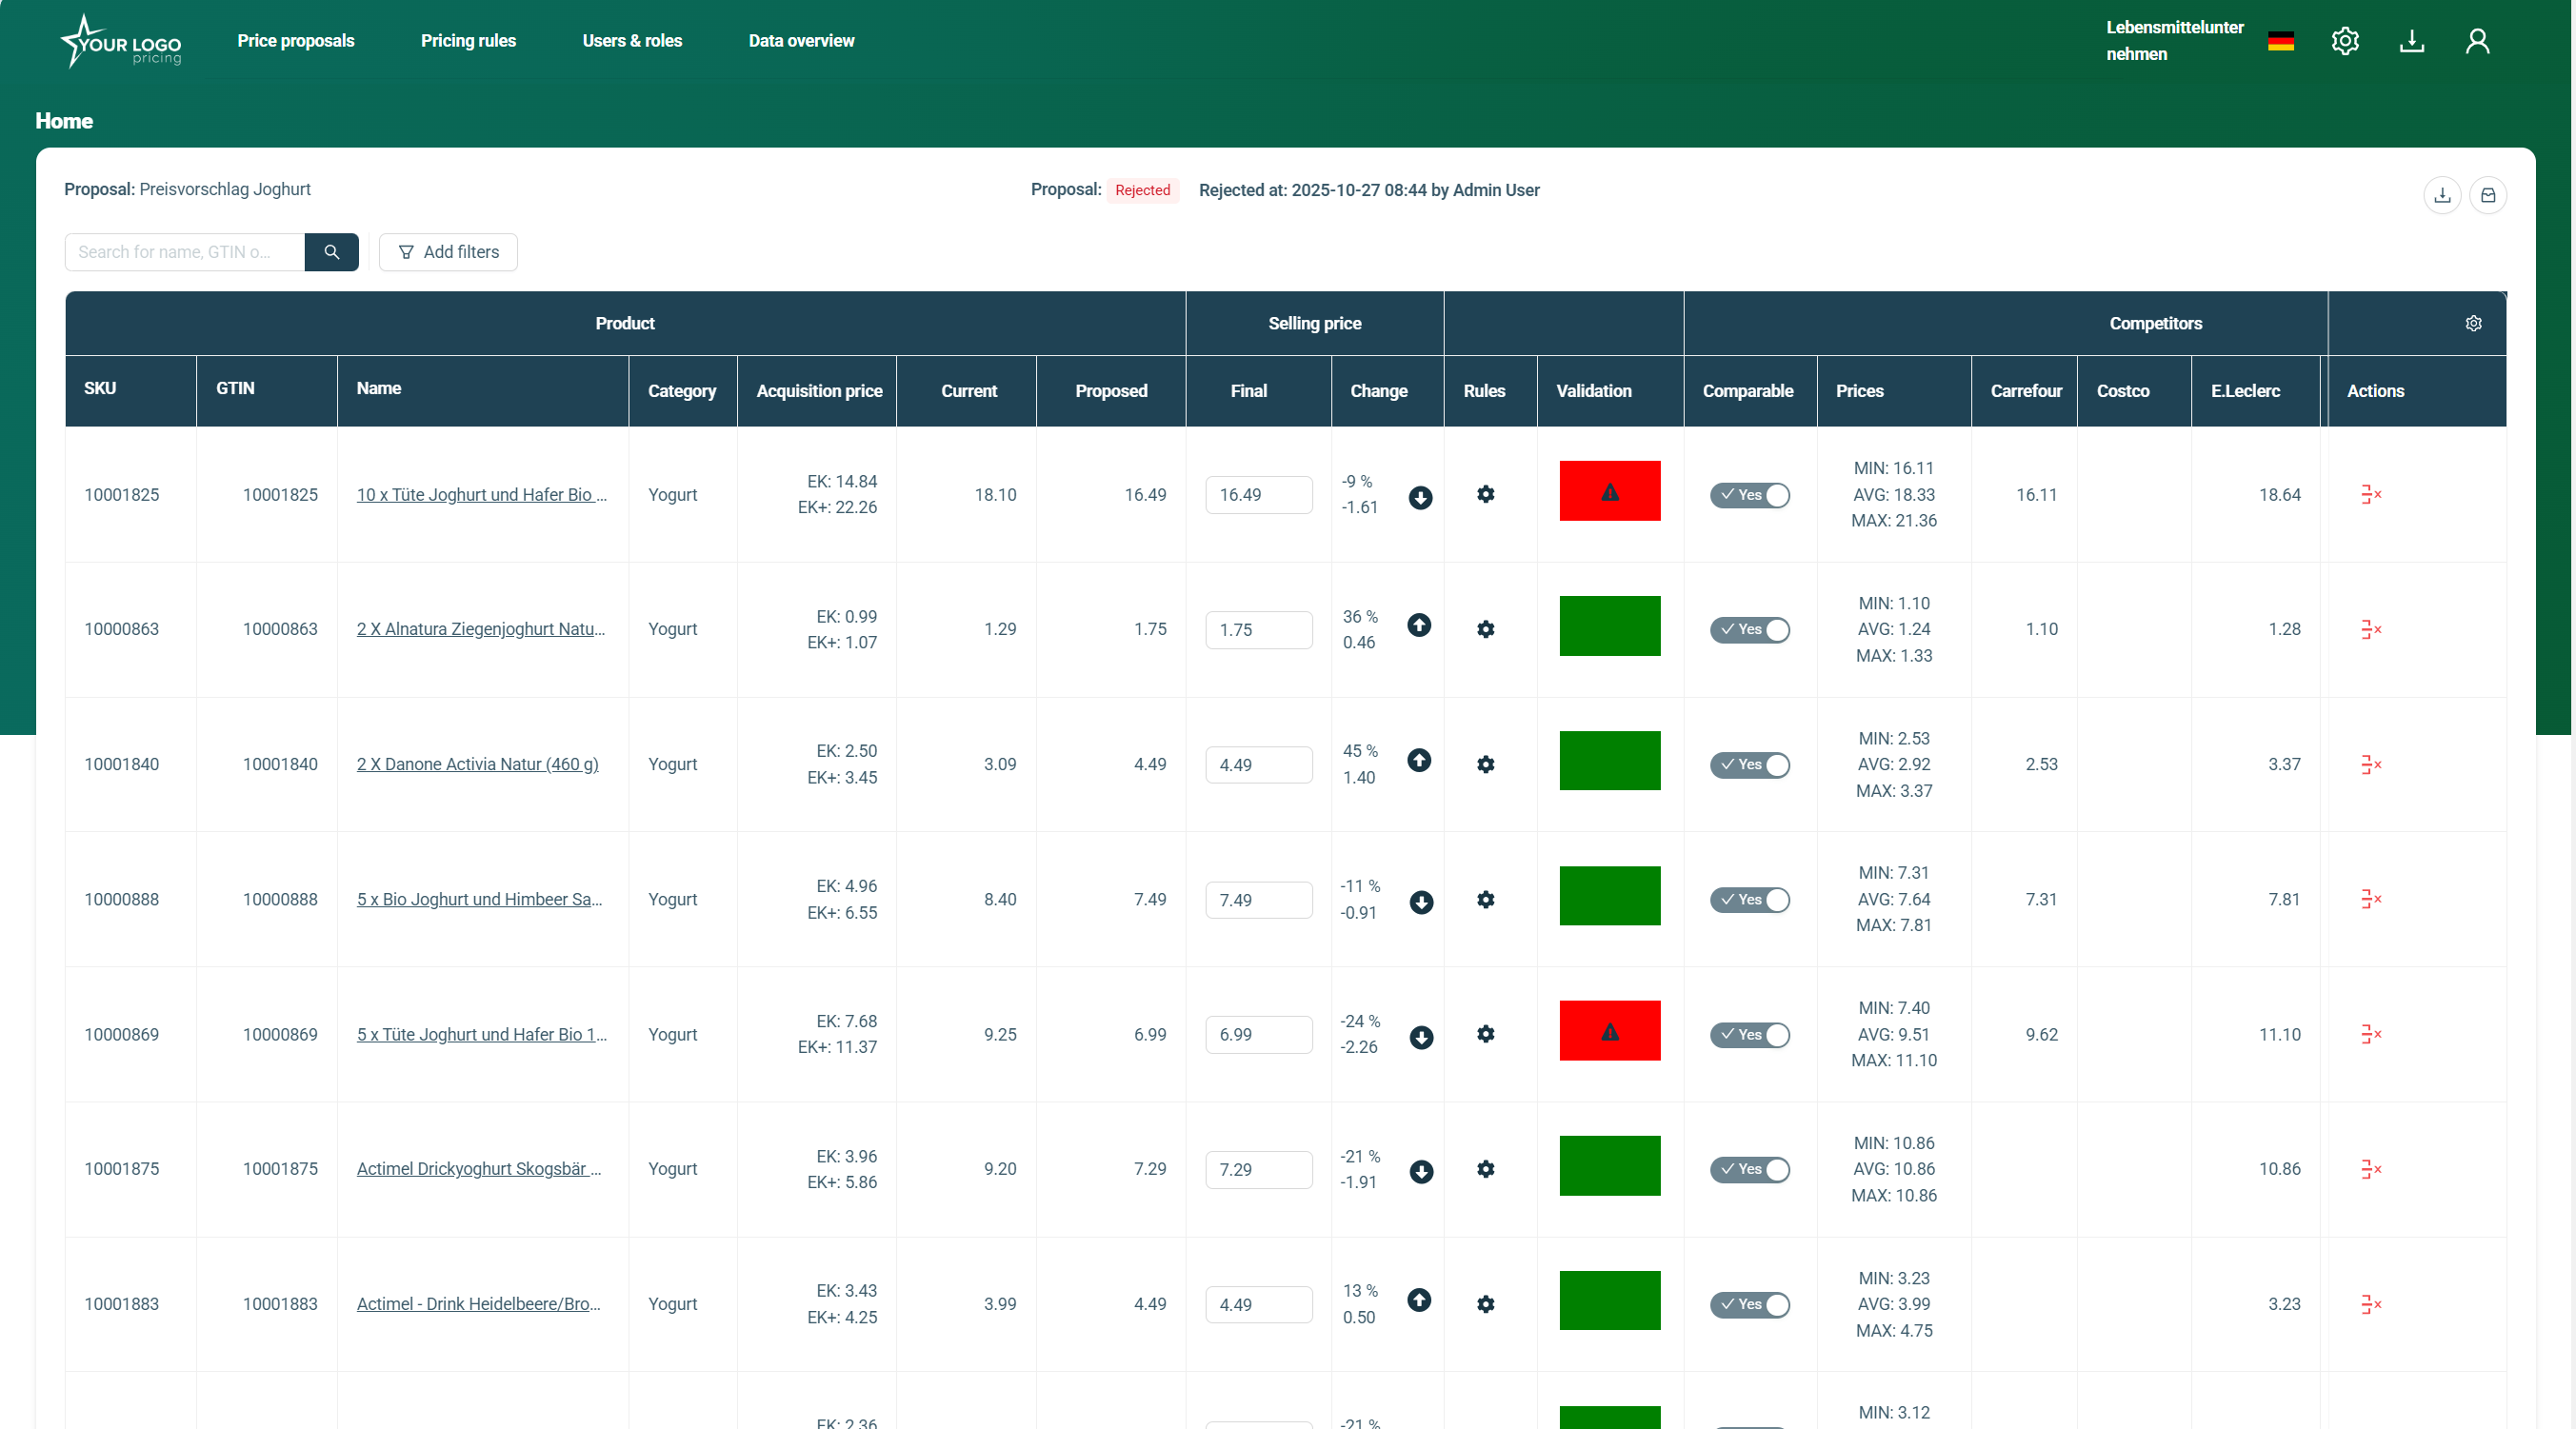Open product 2 X Danone Activia Natur link
Image resolution: width=2576 pixels, height=1429 pixels.
(478, 764)
